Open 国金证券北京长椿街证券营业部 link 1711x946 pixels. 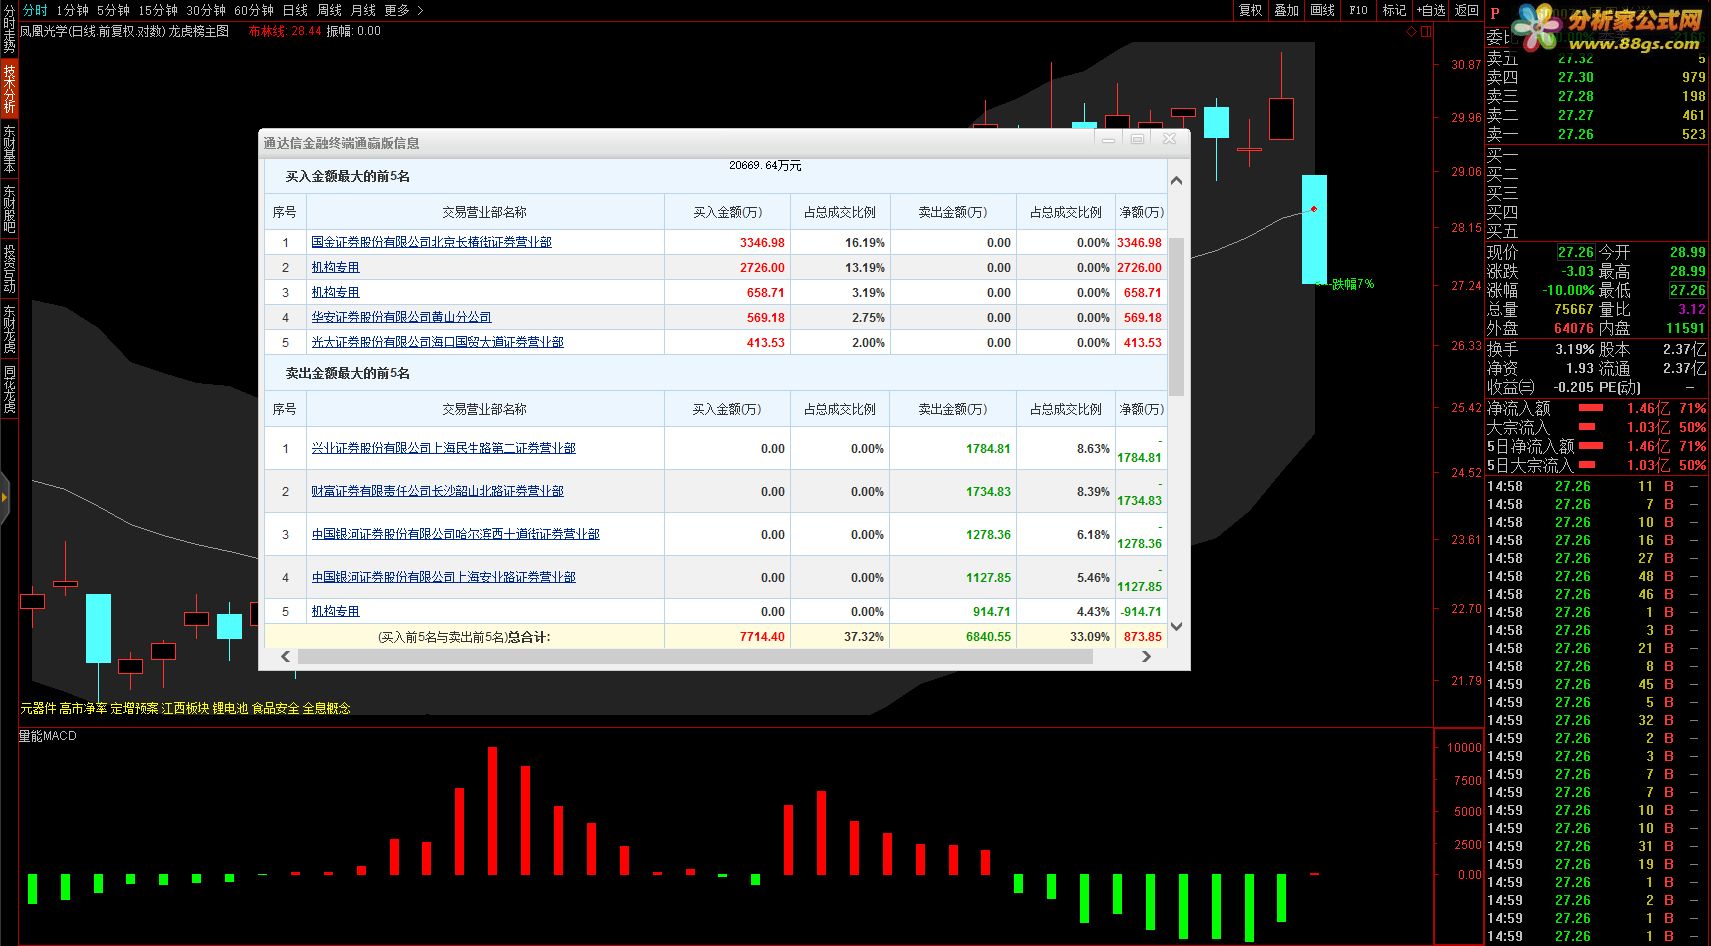coord(431,242)
